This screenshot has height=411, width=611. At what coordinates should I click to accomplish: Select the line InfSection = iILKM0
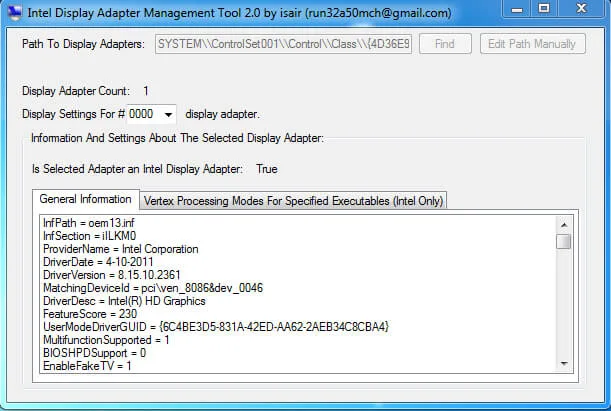click(90, 236)
